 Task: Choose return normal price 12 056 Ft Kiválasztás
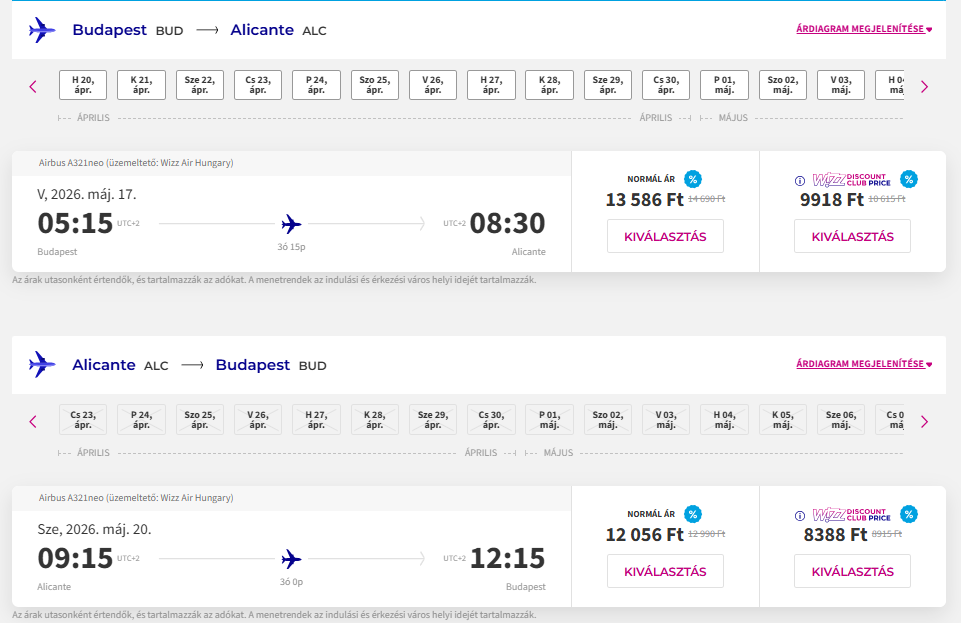(665, 572)
